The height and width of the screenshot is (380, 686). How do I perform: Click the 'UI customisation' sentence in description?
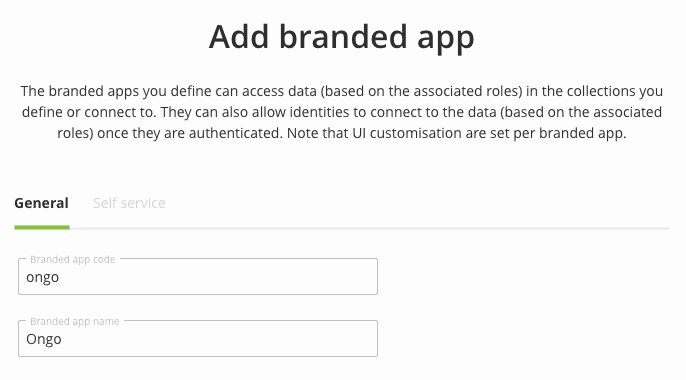456,133
